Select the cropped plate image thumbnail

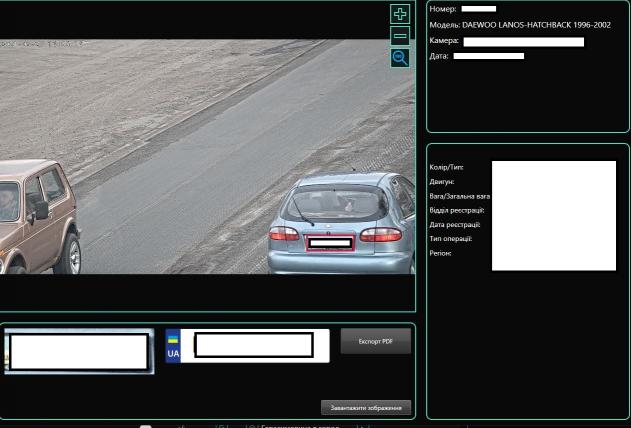tap(78, 351)
